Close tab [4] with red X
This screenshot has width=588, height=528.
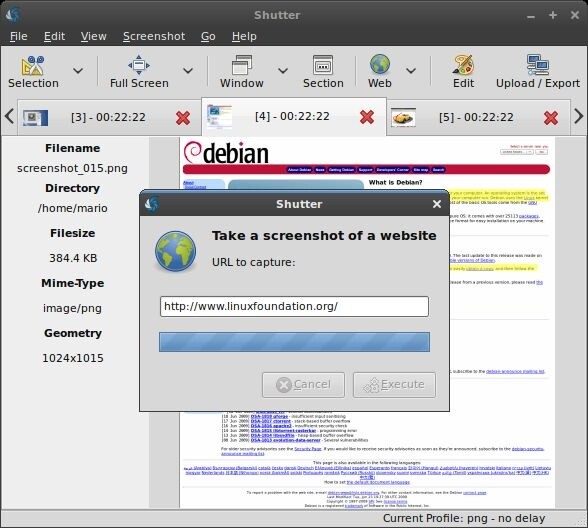[x=367, y=117]
